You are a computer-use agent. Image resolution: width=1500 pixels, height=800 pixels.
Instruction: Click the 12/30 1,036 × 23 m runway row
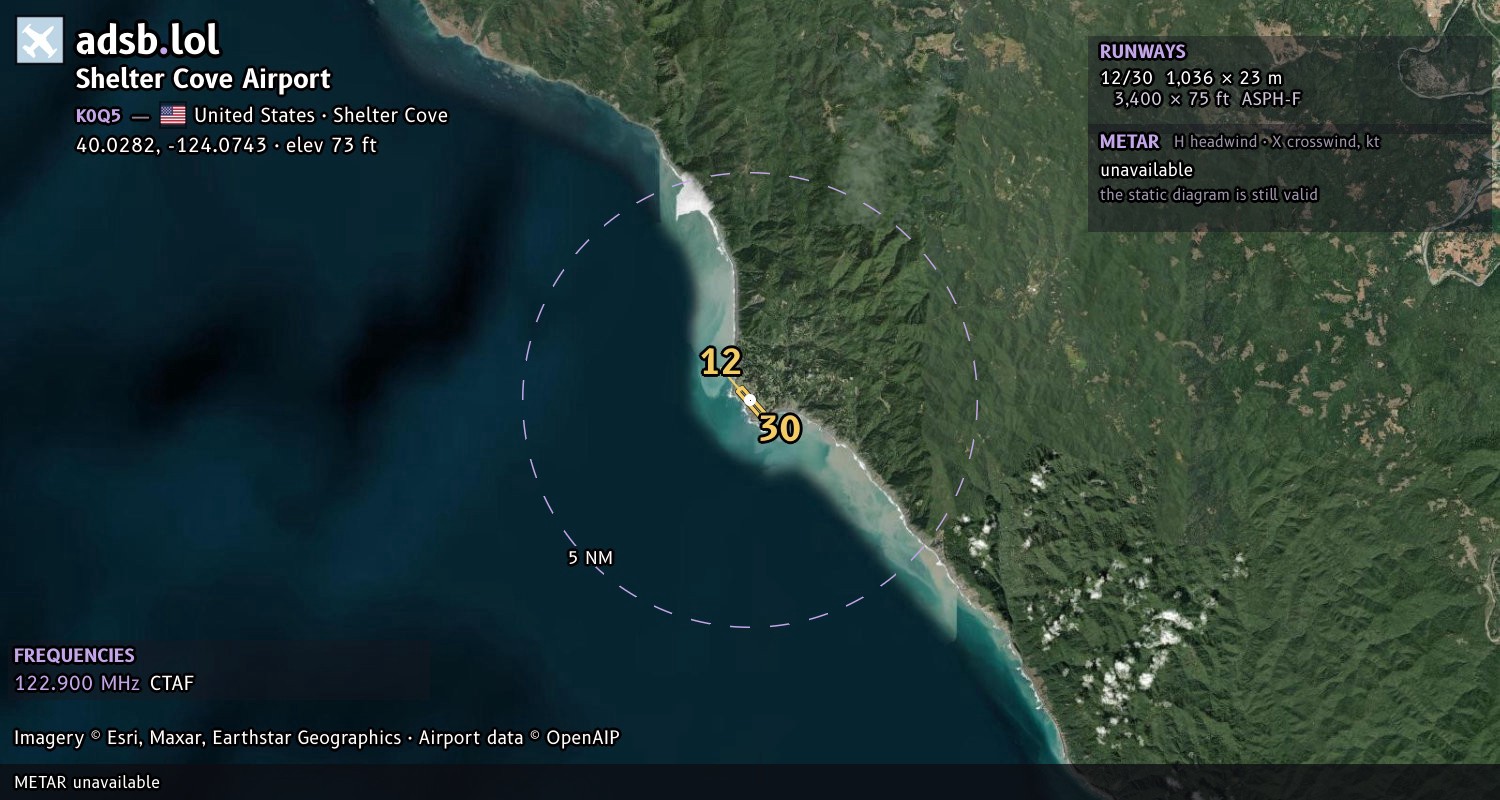1190,77
